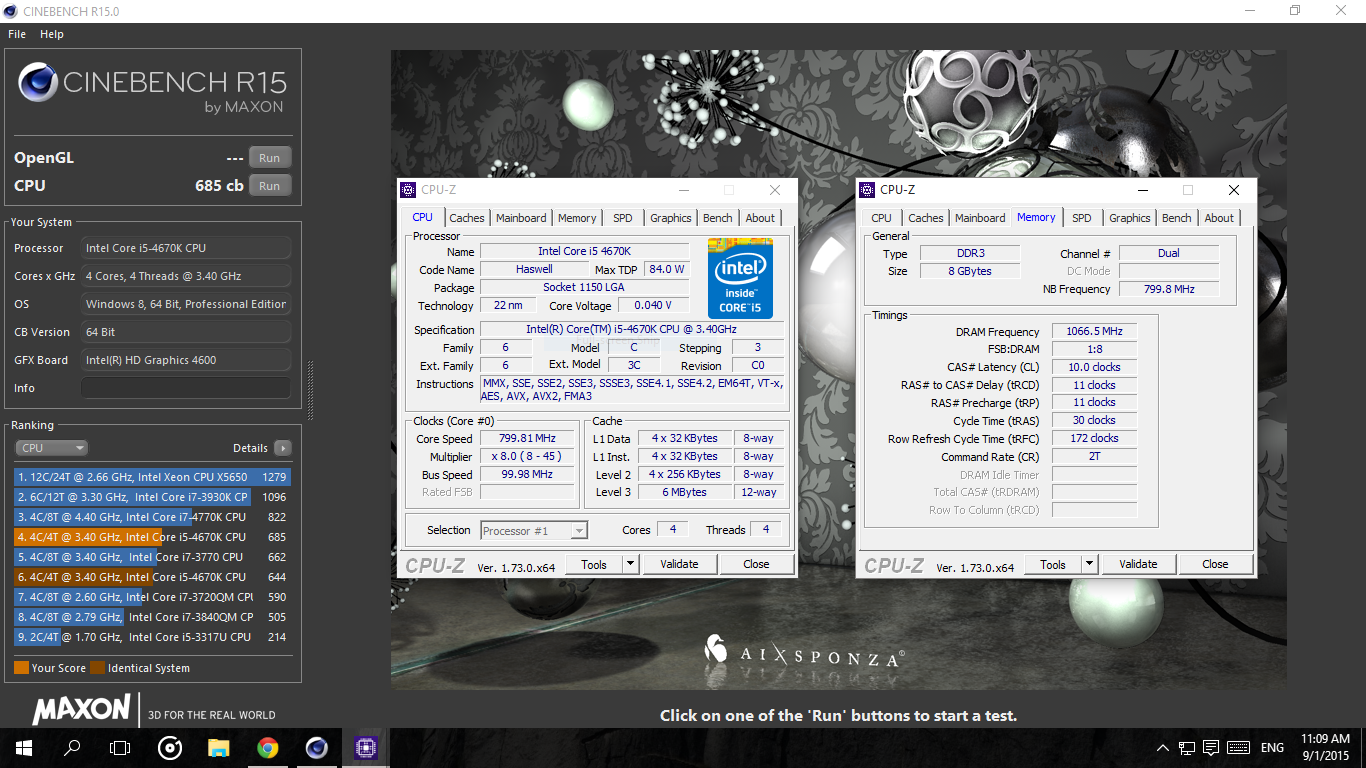Click Close button in right CPU-Z
The image size is (1366, 768).
(x=1215, y=564)
